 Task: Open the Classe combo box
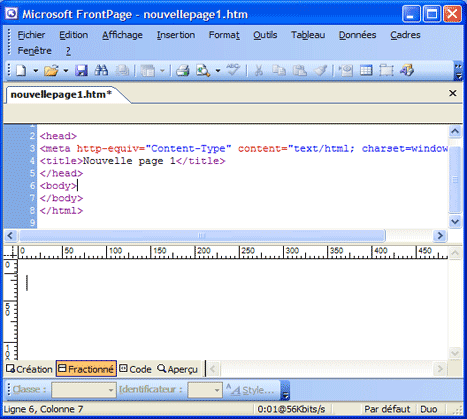coord(84,390)
